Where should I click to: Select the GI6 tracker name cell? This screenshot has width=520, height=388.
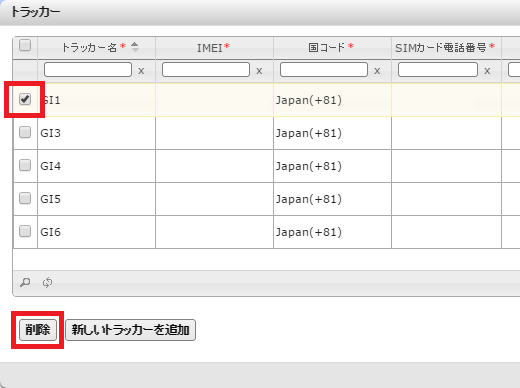[x=97, y=232]
